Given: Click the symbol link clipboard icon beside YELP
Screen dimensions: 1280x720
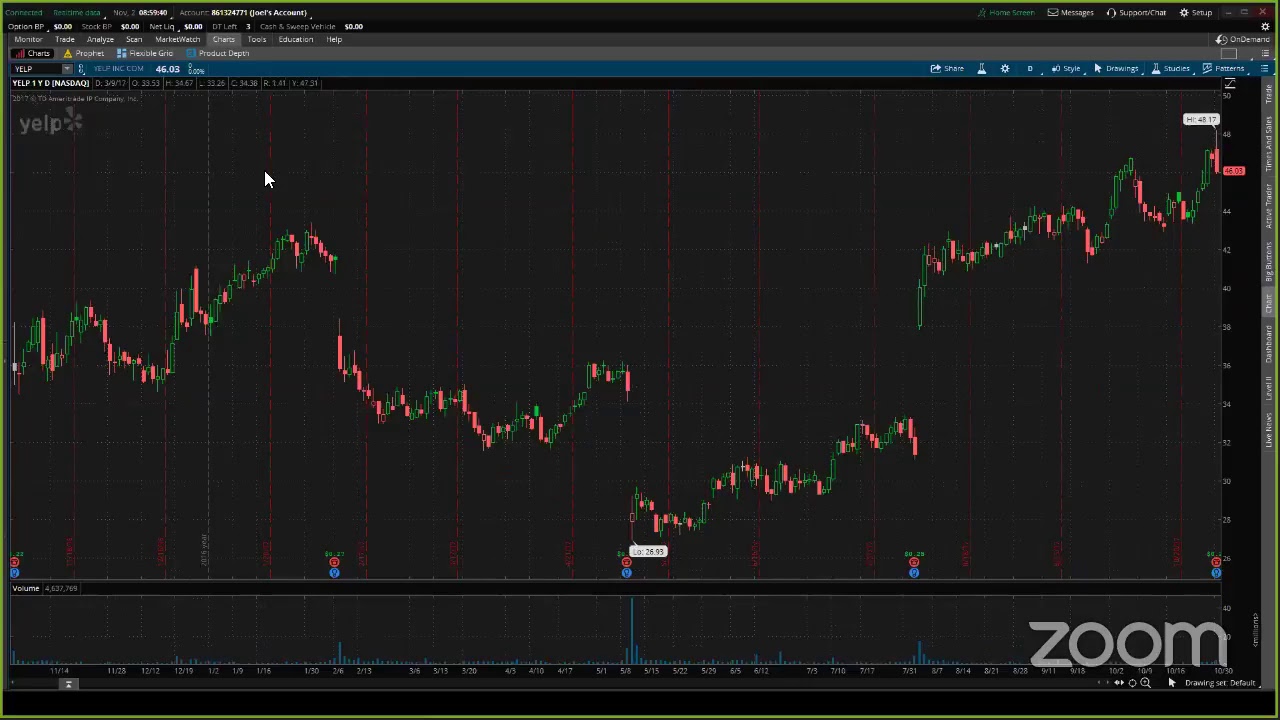Looking at the screenshot, I should (81, 69).
